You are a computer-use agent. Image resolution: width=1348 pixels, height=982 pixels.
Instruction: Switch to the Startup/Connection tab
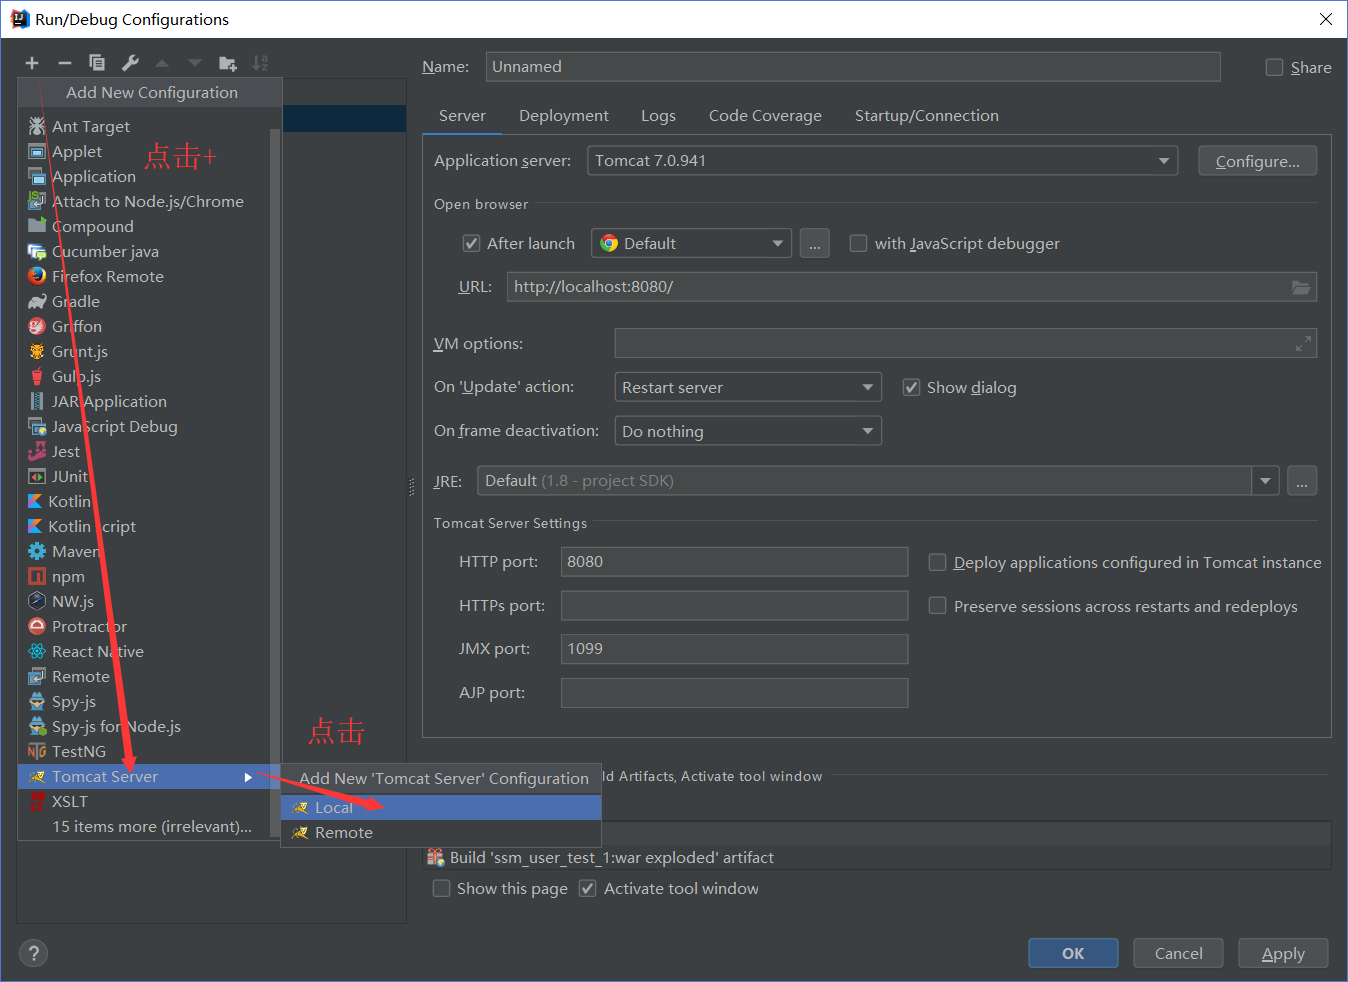pos(927,116)
